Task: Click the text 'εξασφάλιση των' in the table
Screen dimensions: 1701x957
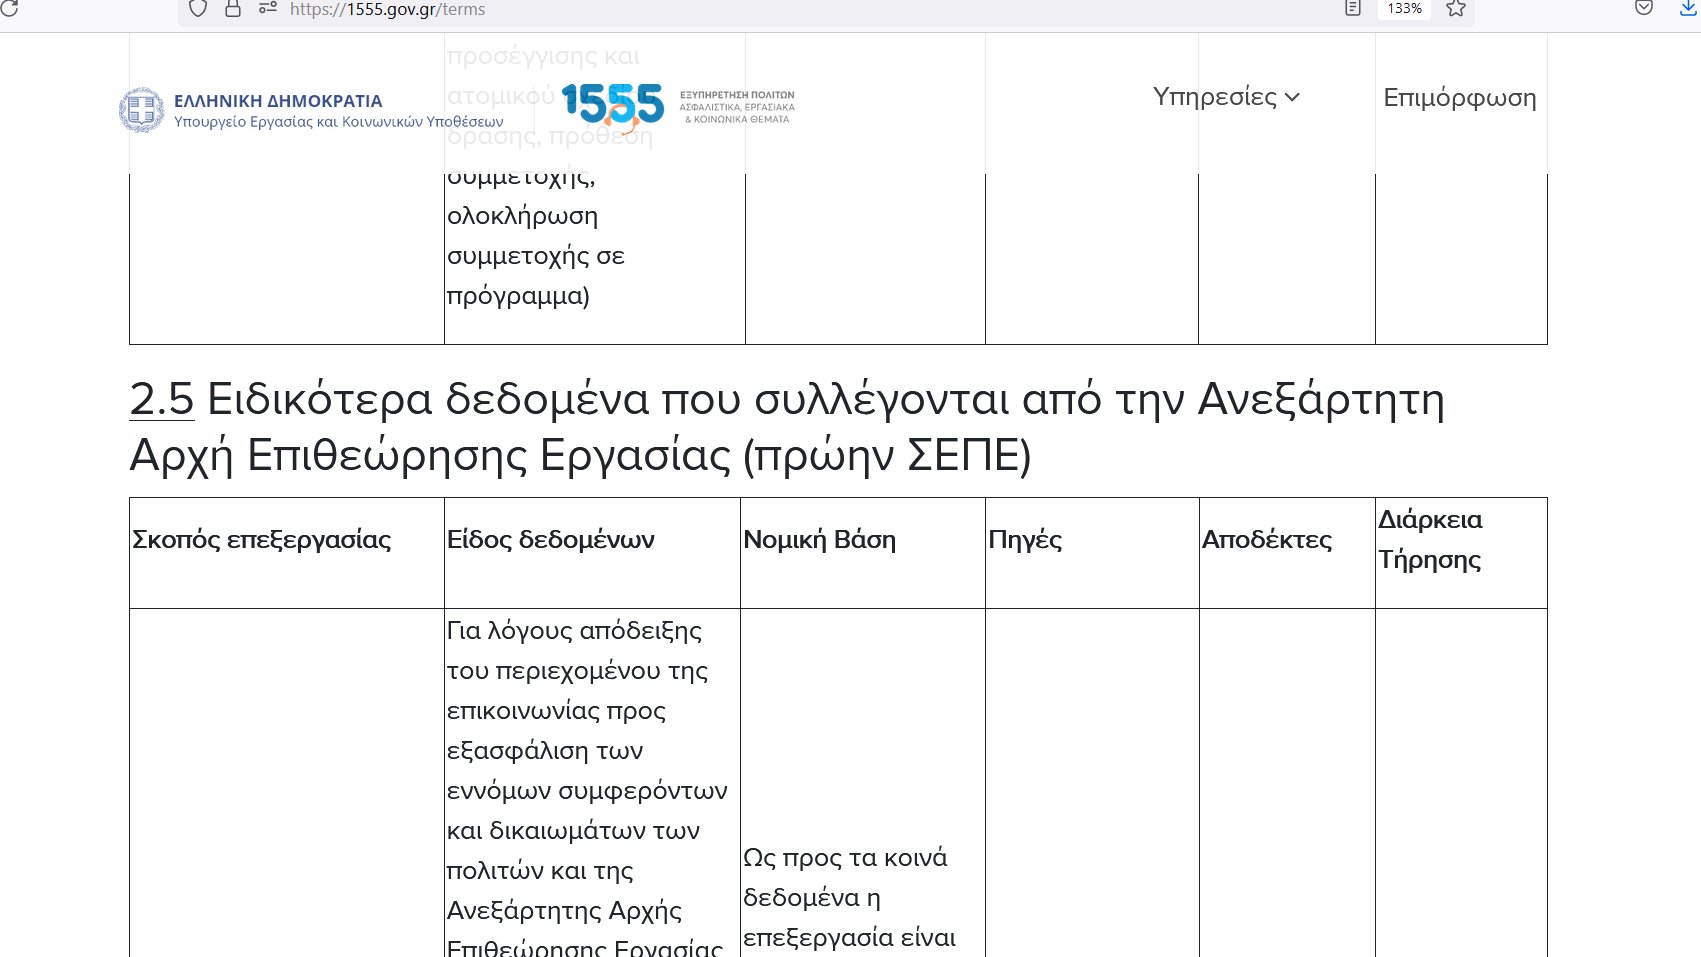Action: tap(545, 751)
